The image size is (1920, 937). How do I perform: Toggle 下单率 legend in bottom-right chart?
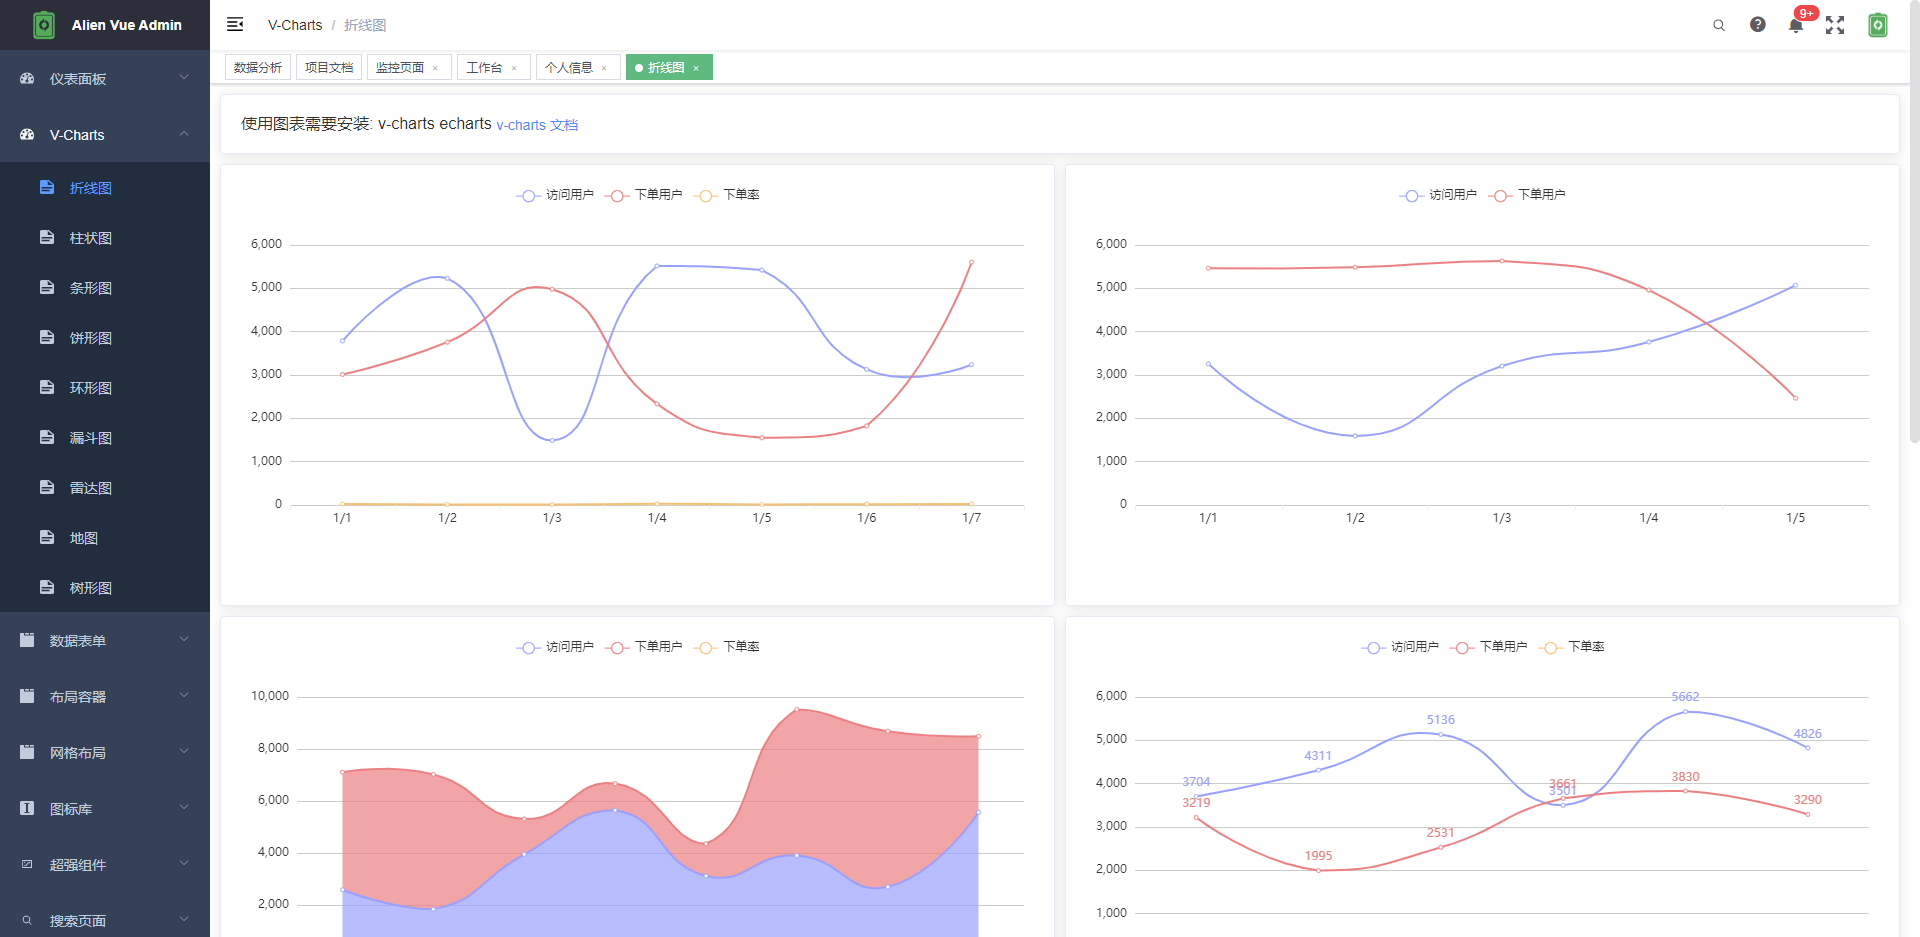coord(1572,647)
